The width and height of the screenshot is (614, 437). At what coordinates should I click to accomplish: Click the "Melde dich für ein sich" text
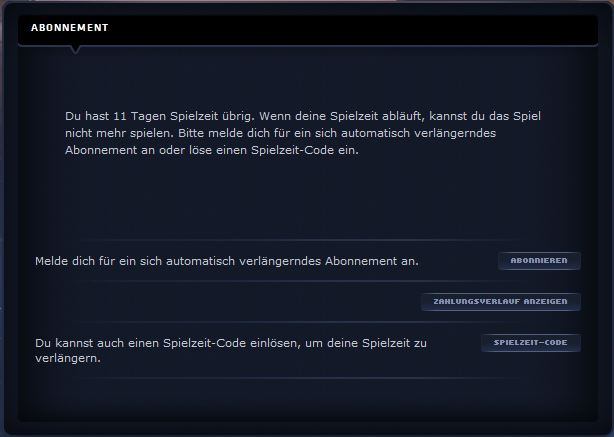(x=98, y=261)
